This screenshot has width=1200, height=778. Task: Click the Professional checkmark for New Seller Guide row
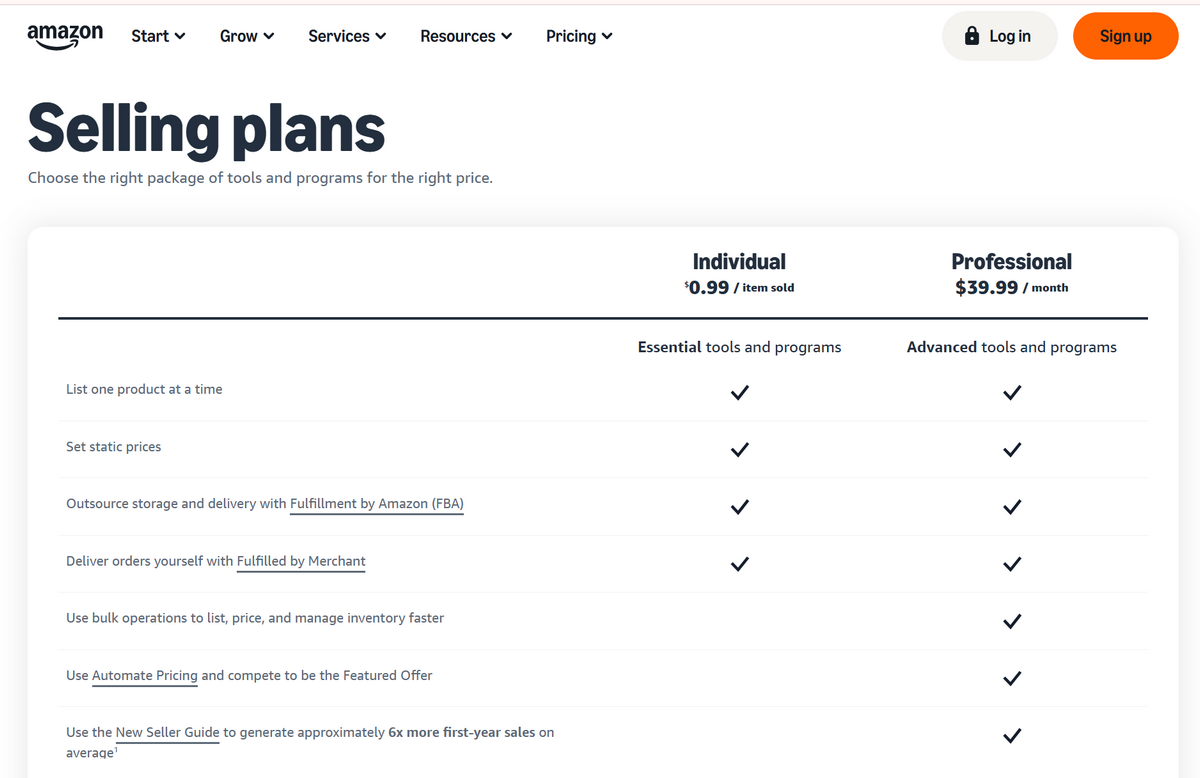(1012, 736)
